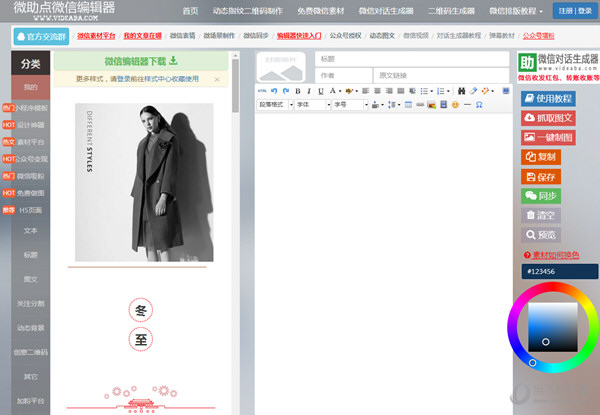Screen dimensions: 600x415
Task: Open the bulleted list style dropdown
Action: 432,91
